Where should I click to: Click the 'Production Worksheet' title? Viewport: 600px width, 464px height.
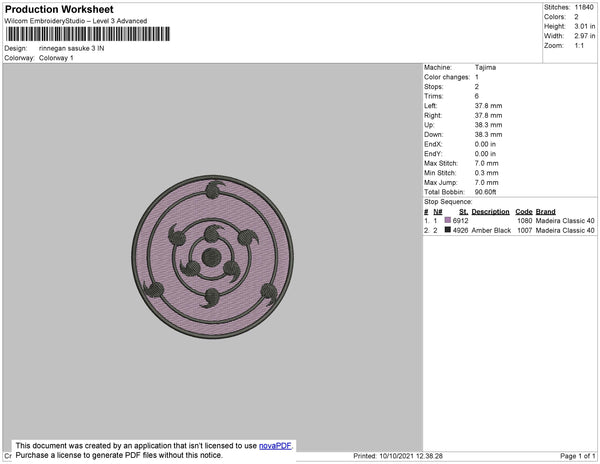coord(59,9)
